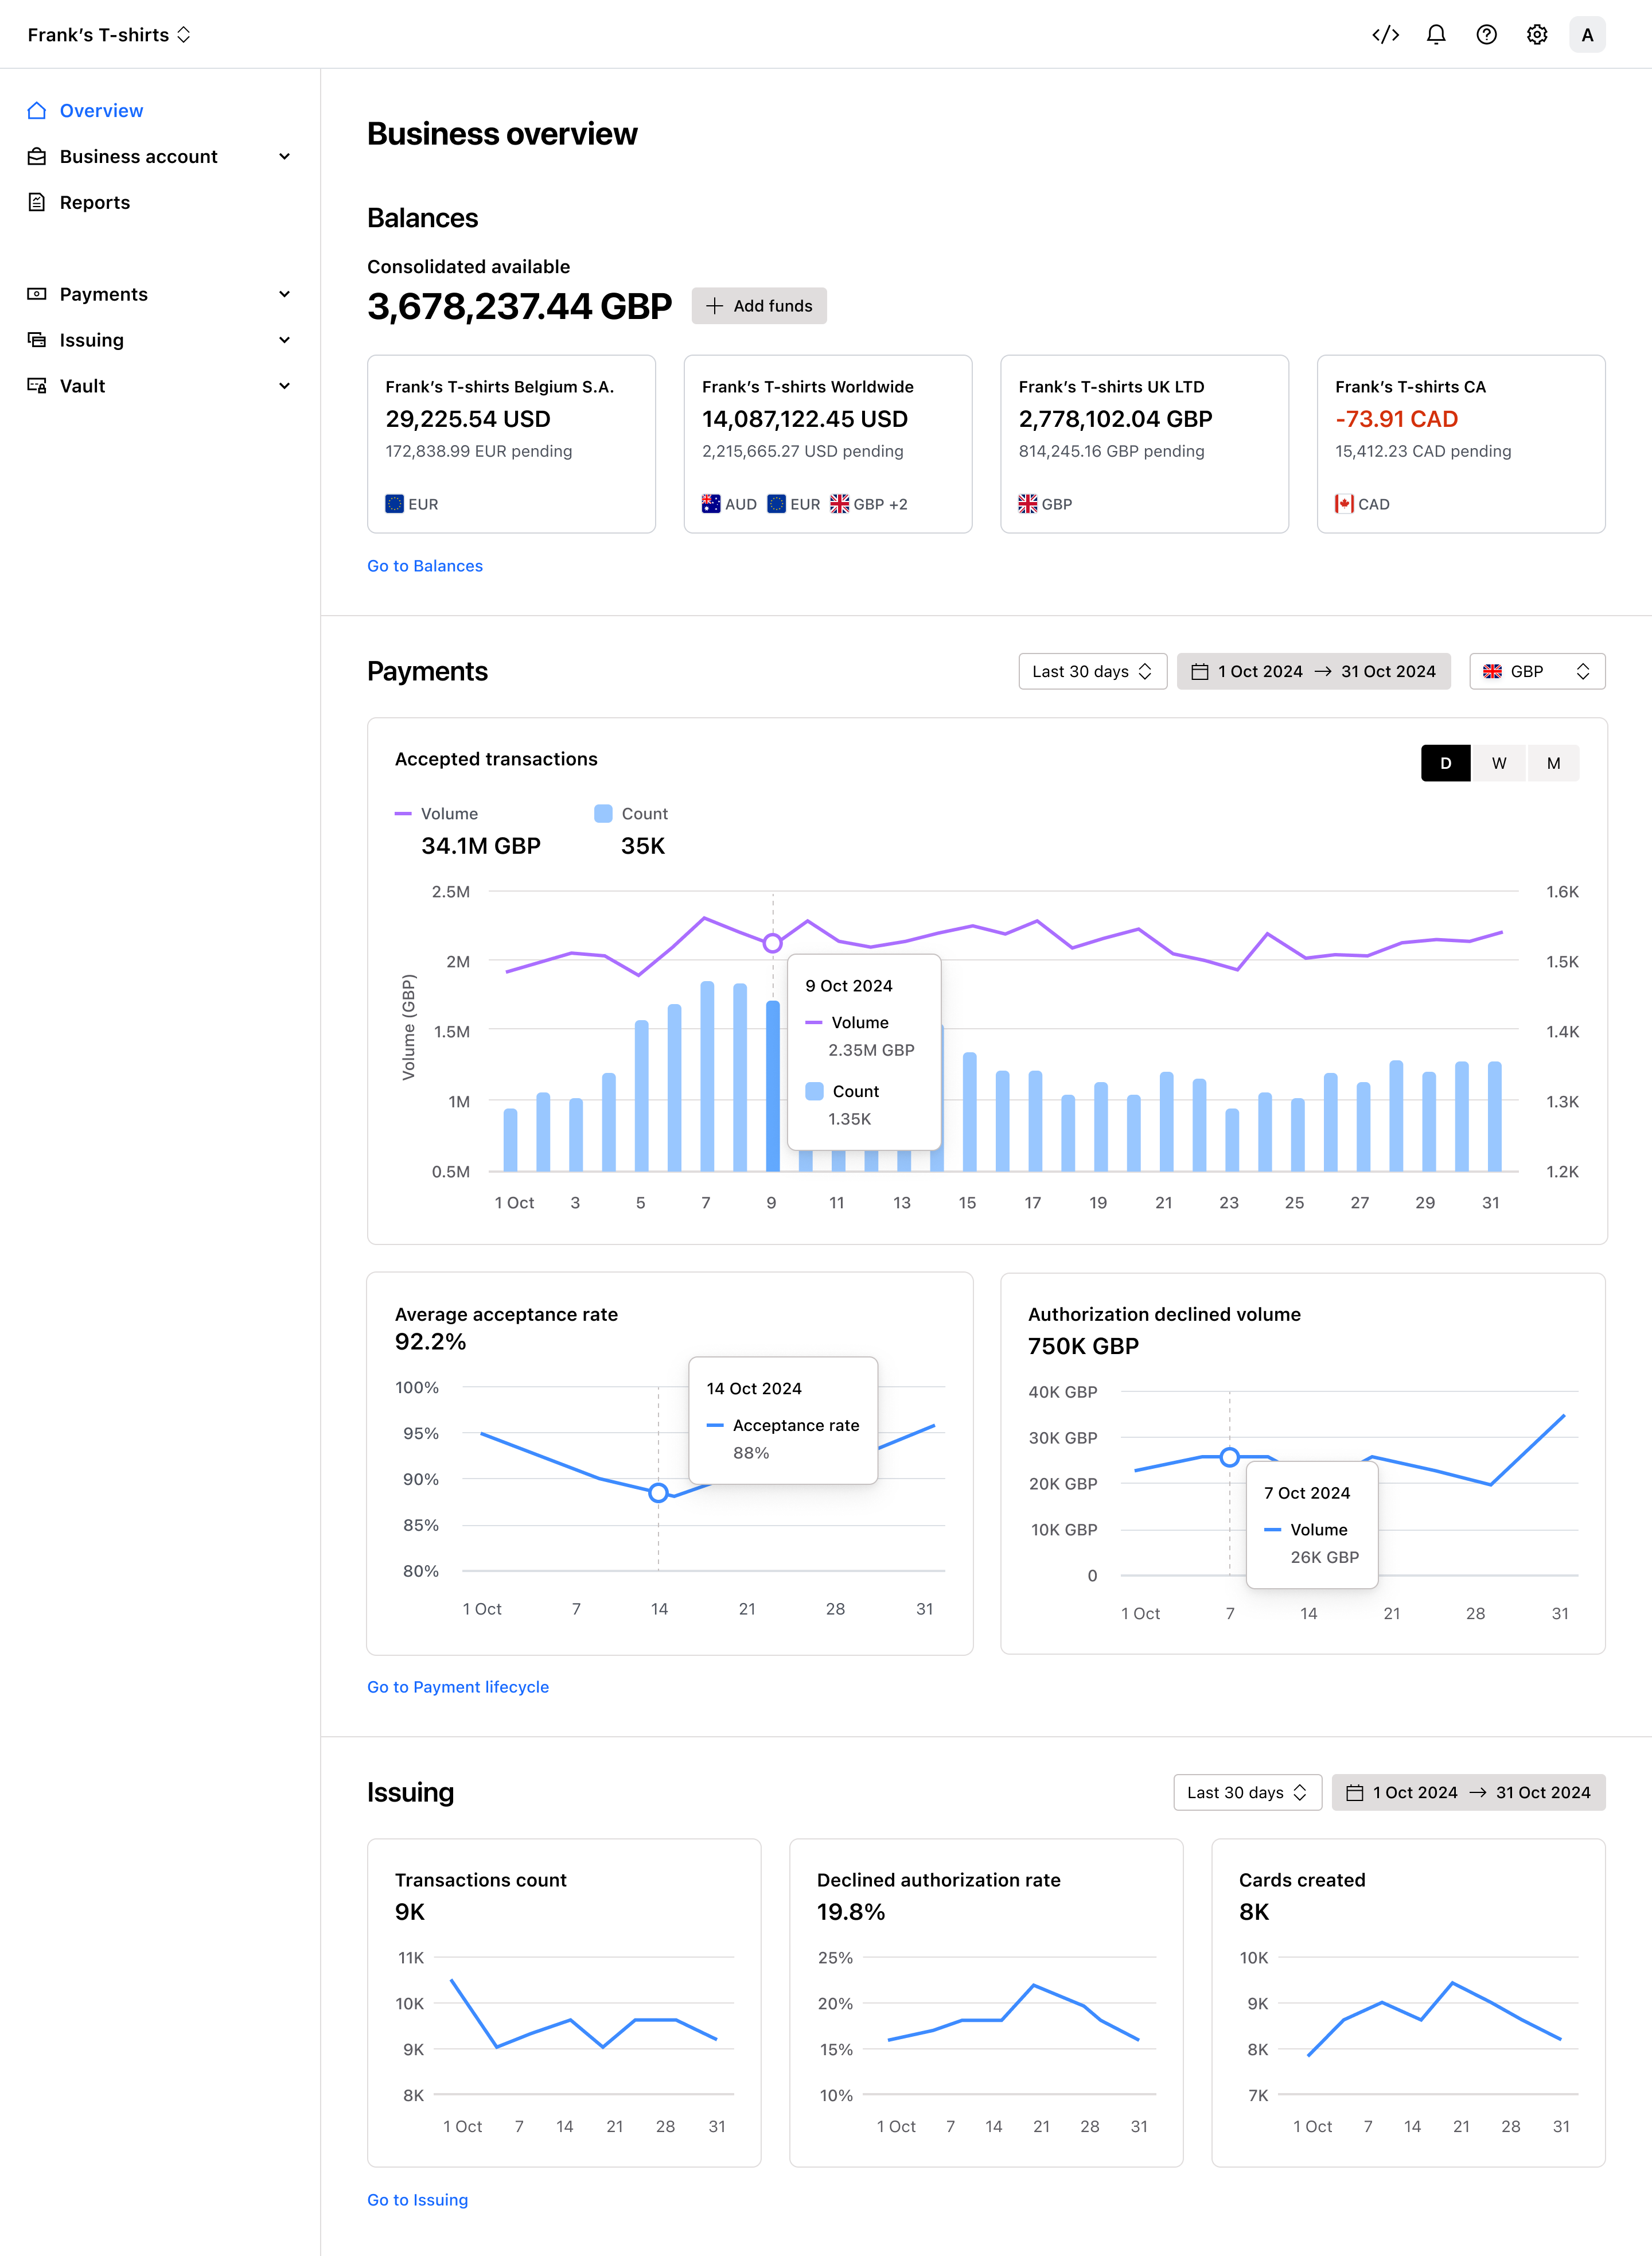Image resolution: width=1652 pixels, height=2256 pixels.
Task: Open settings gear icon
Action: tap(1537, 35)
